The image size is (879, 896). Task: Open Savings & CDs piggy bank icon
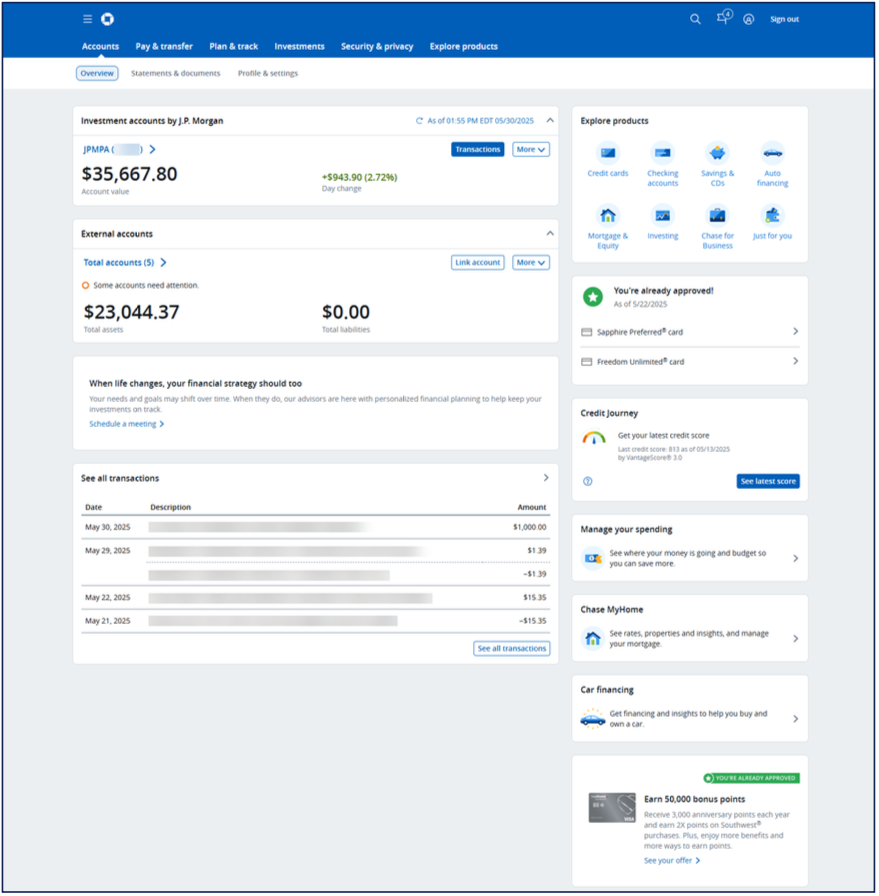719,153
